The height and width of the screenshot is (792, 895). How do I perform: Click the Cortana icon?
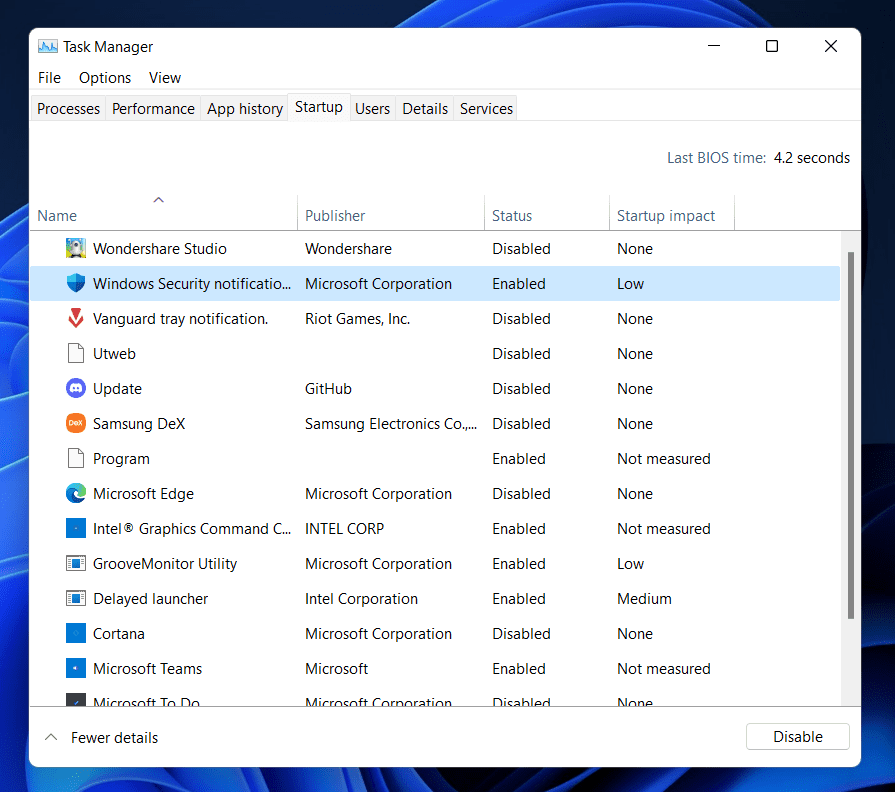pos(75,633)
